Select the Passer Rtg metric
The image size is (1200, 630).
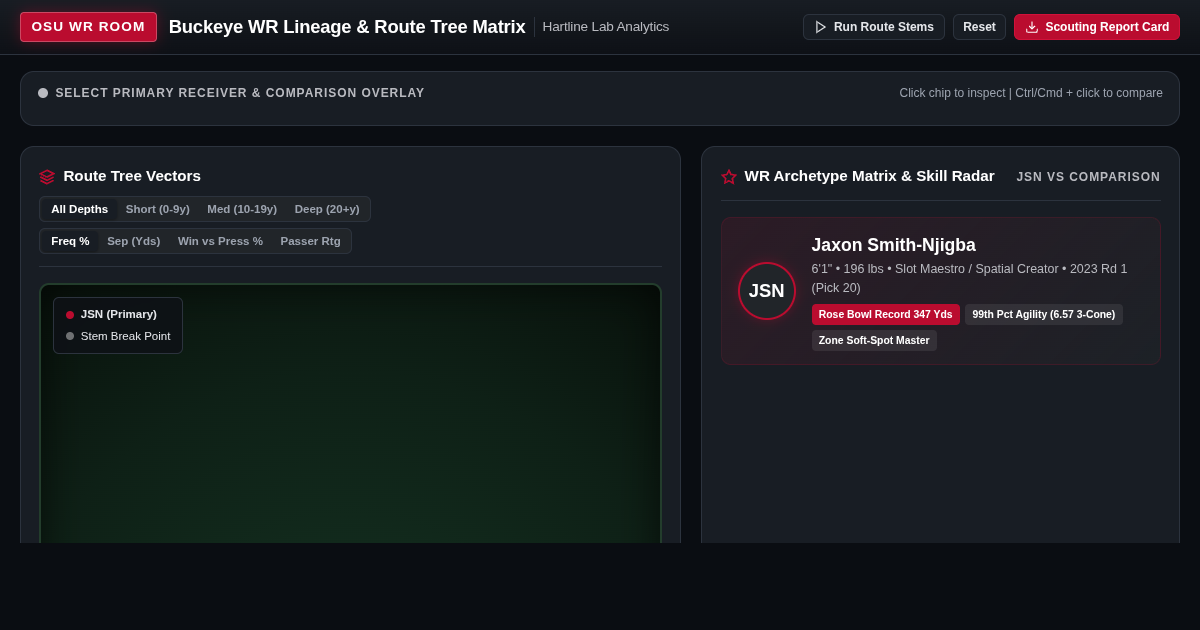click(x=310, y=241)
